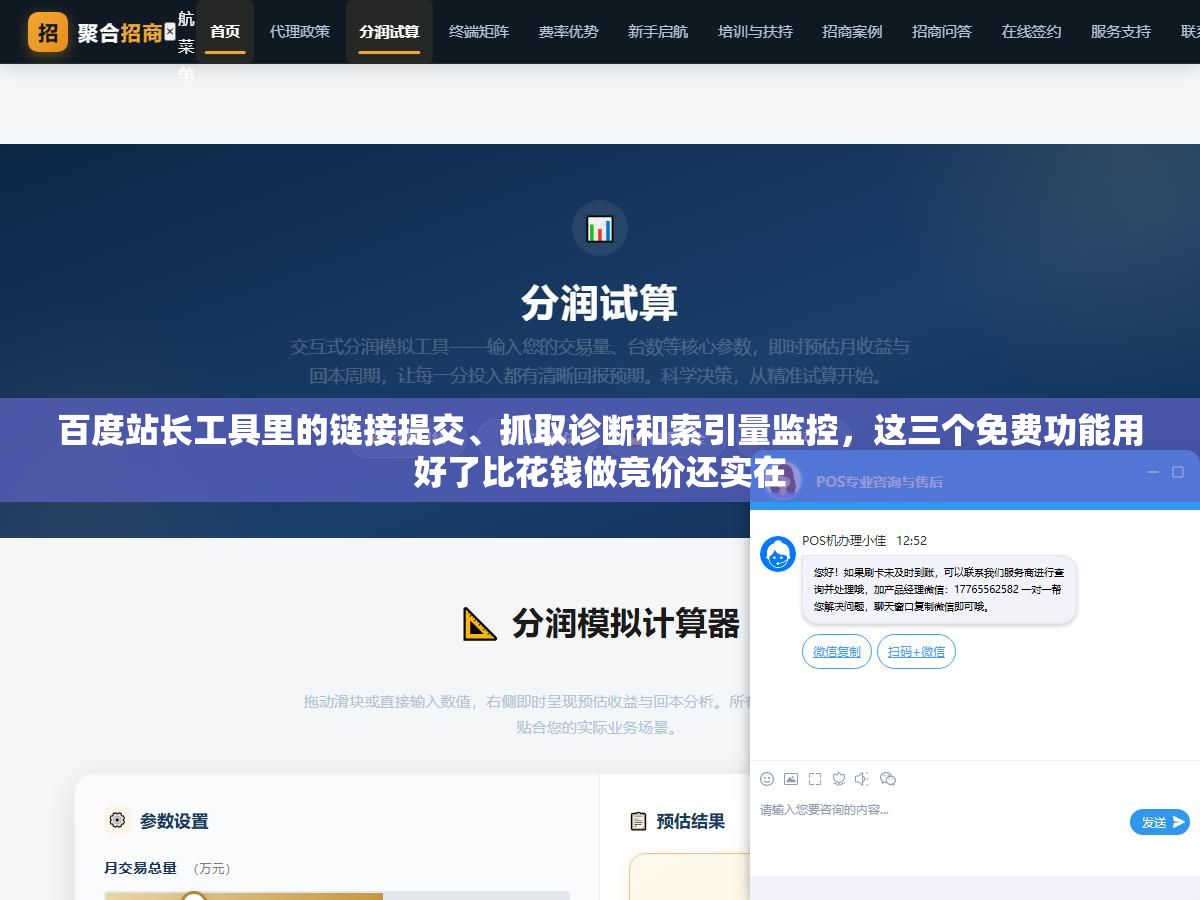Open the 在线签约 nav item
This screenshot has width=1200, height=900.
pyautogui.click(x=1031, y=31)
